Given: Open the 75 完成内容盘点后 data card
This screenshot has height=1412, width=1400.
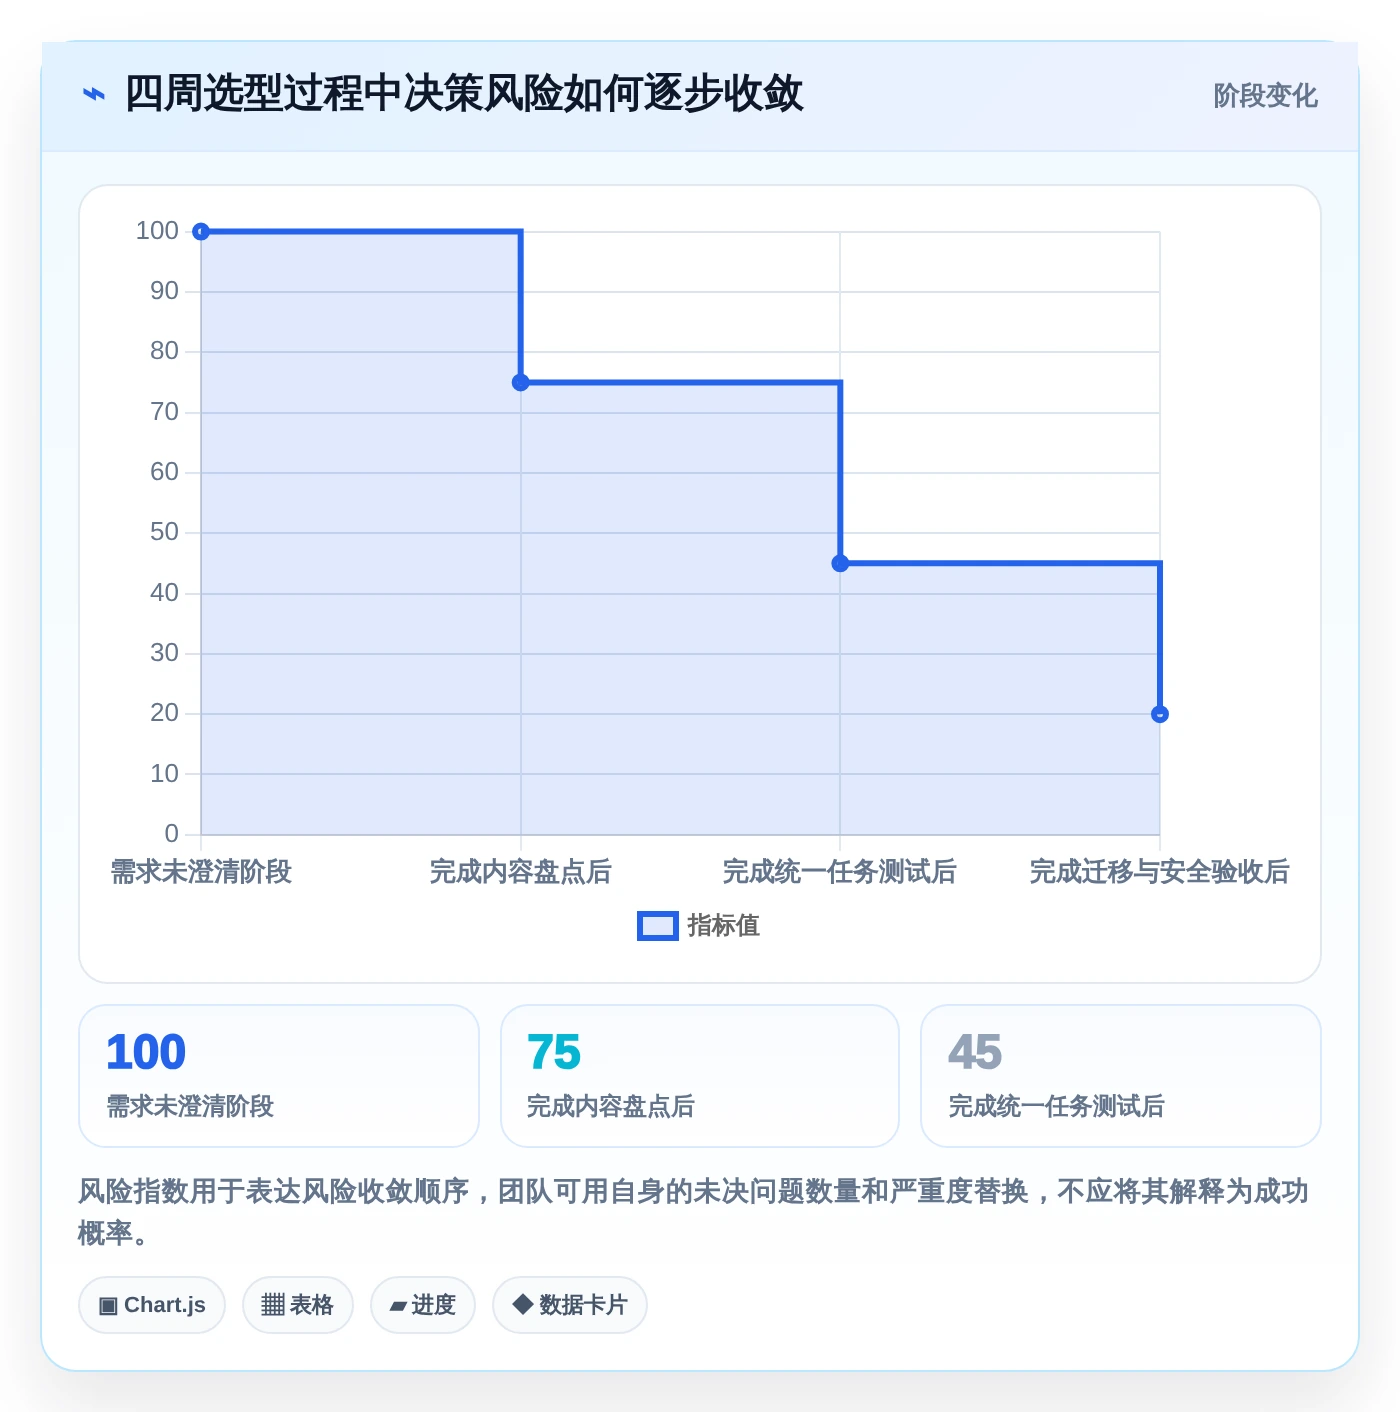Looking at the screenshot, I should point(700,1076).
